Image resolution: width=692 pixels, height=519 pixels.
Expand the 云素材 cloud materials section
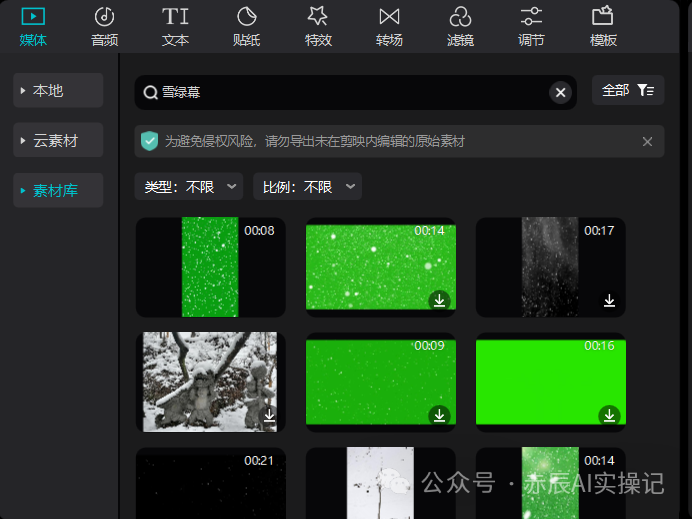[58, 140]
